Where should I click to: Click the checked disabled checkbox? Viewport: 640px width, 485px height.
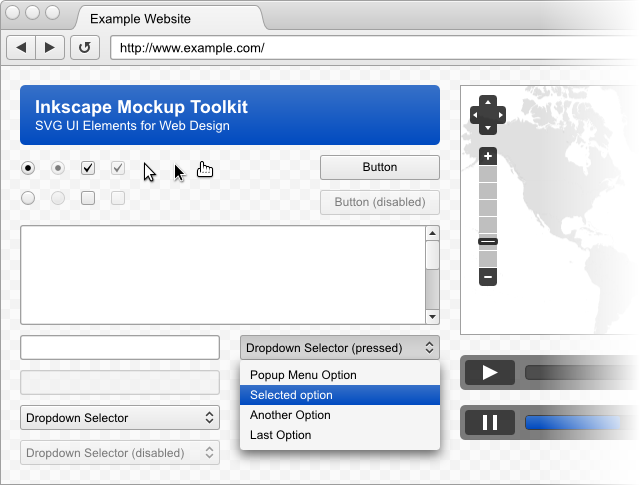(118, 168)
